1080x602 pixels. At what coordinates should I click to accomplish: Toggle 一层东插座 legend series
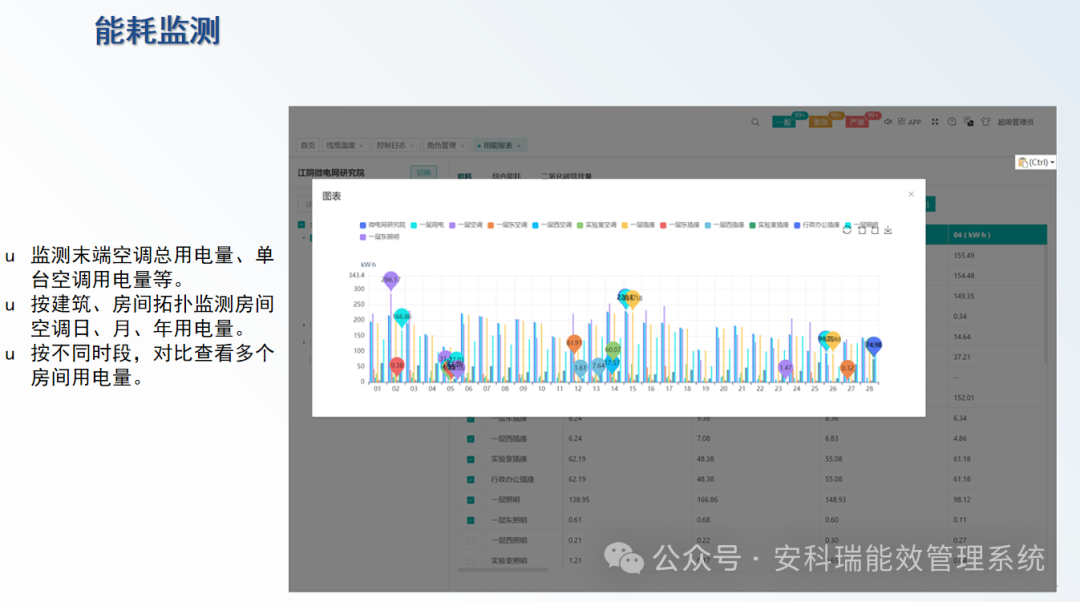click(680, 225)
